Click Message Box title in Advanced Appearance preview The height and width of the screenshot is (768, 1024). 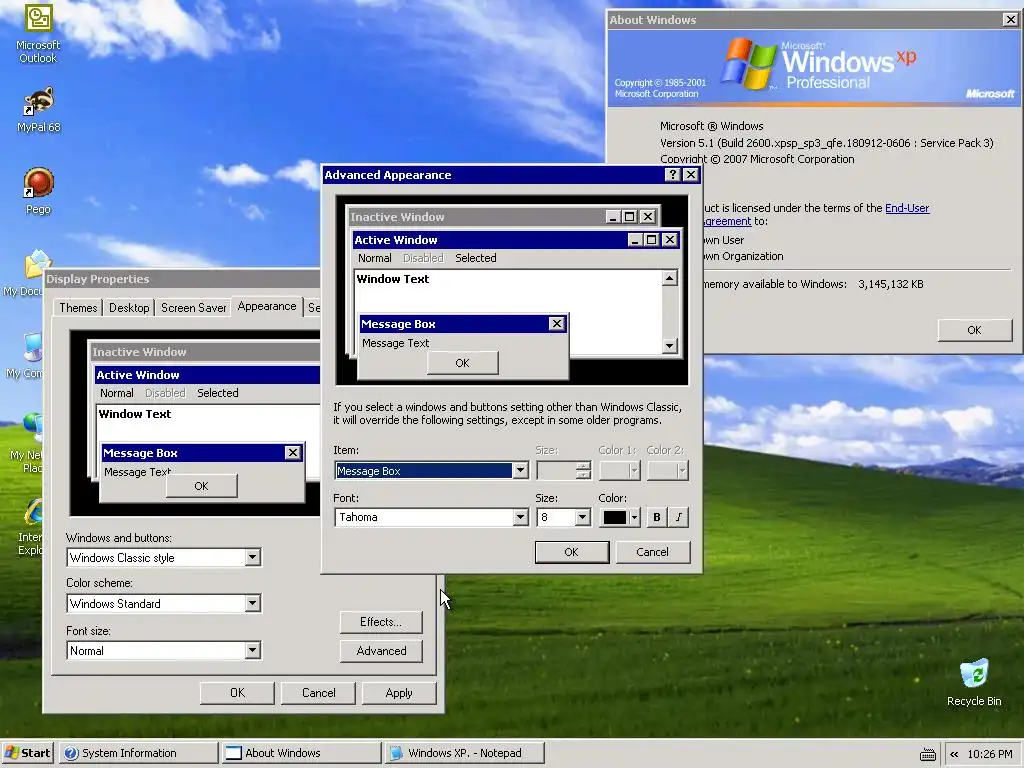(398, 324)
